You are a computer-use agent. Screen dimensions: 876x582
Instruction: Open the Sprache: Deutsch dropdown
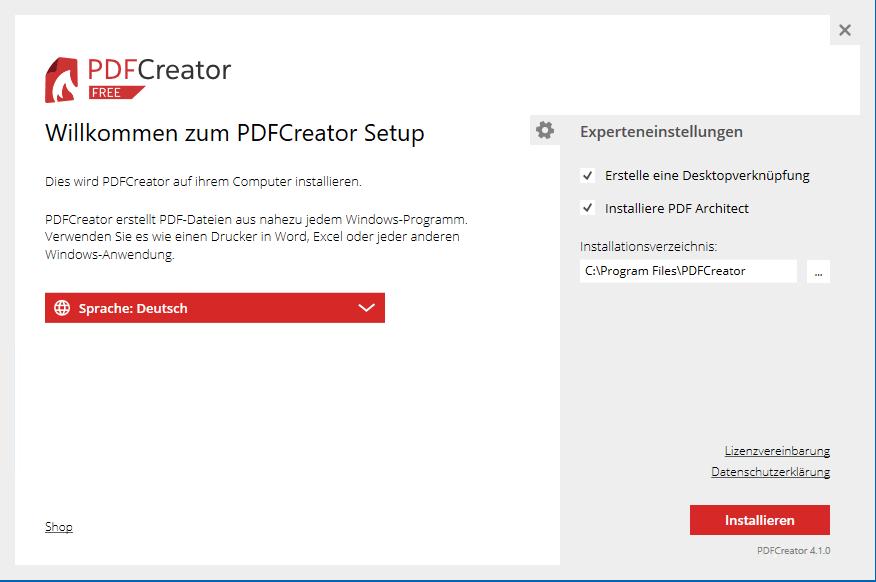215,308
